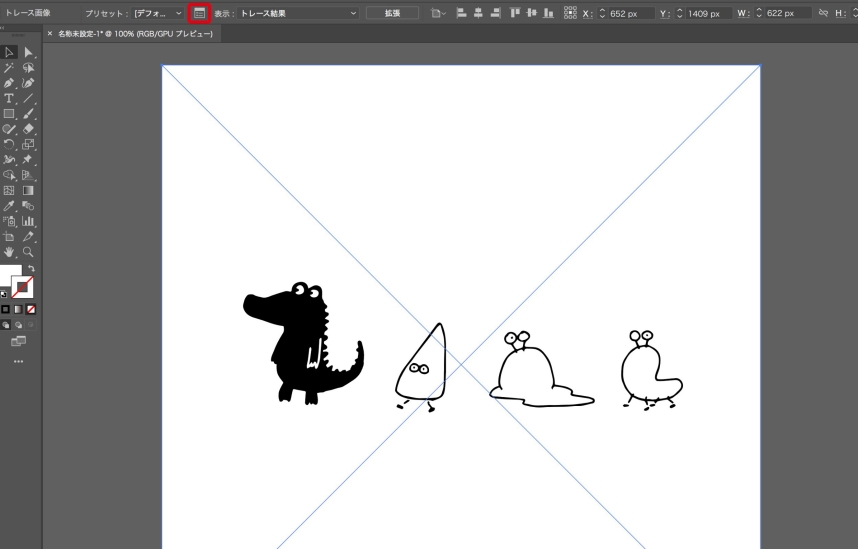
Task: Click the horizontal align left icon
Action: 462,13
